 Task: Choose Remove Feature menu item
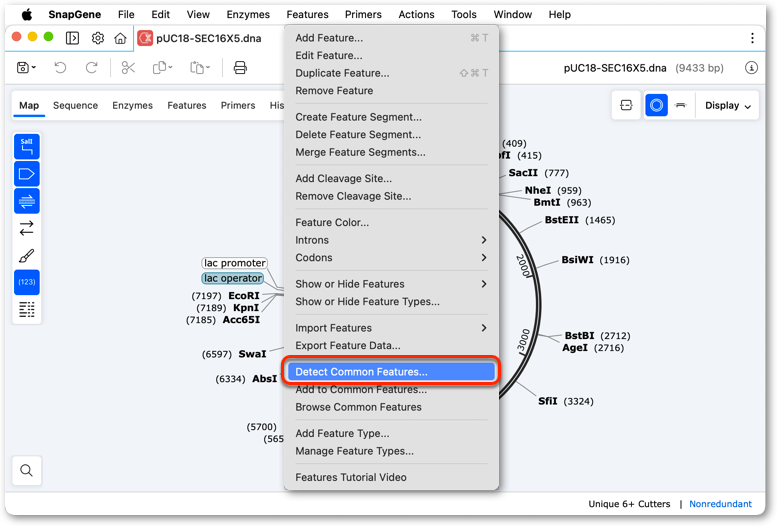[391, 91]
